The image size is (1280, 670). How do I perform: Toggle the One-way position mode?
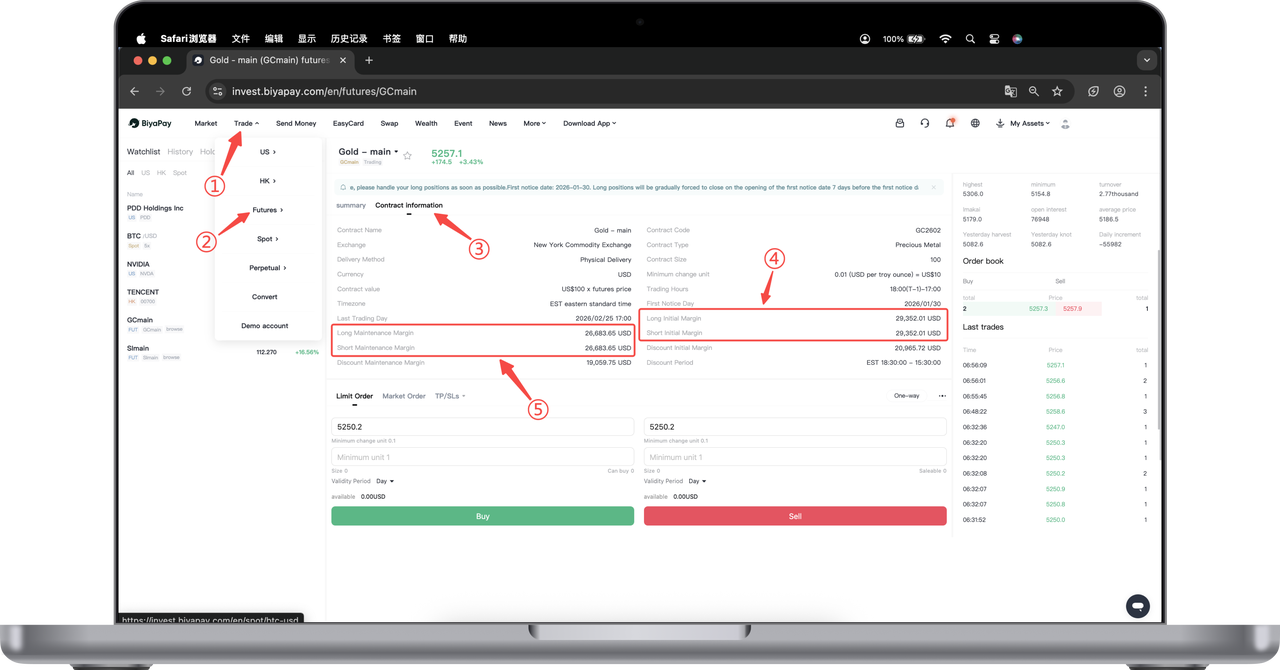click(x=906, y=396)
